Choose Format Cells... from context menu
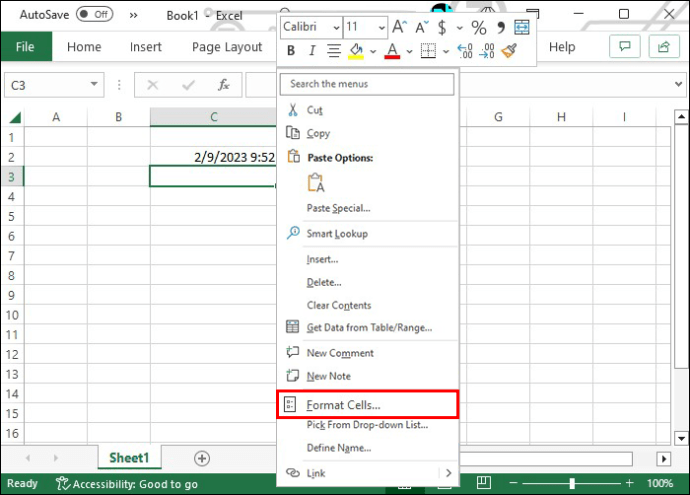The image size is (690, 495). [343, 405]
